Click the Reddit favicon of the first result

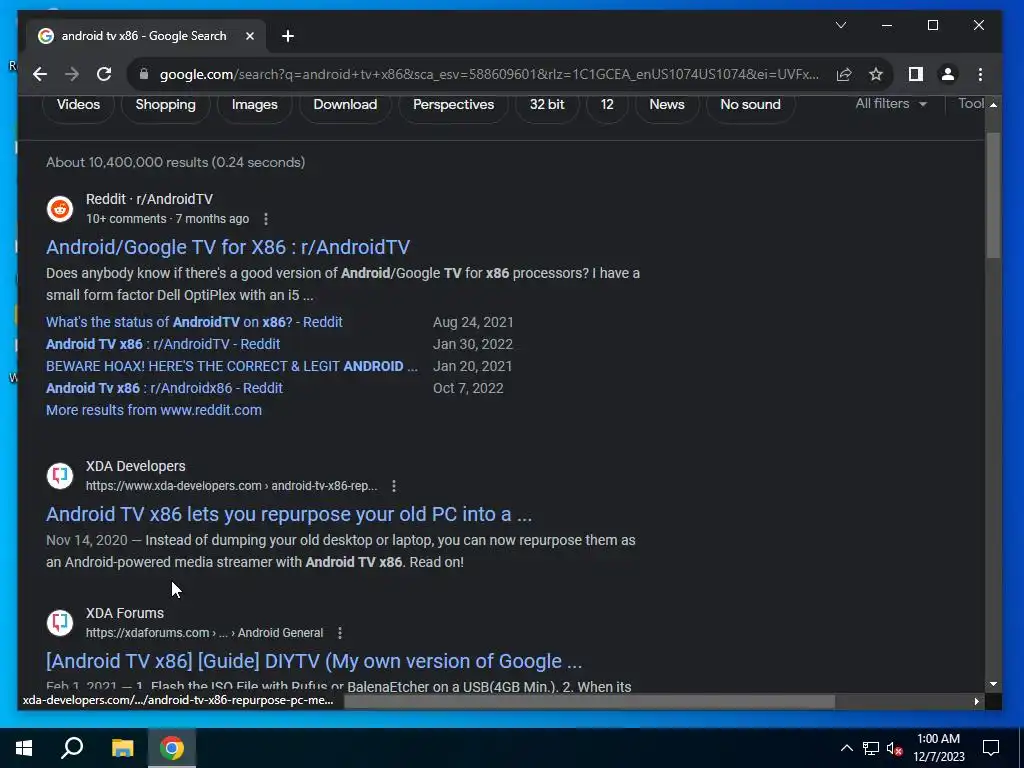pyautogui.click(x=60, y=209)
